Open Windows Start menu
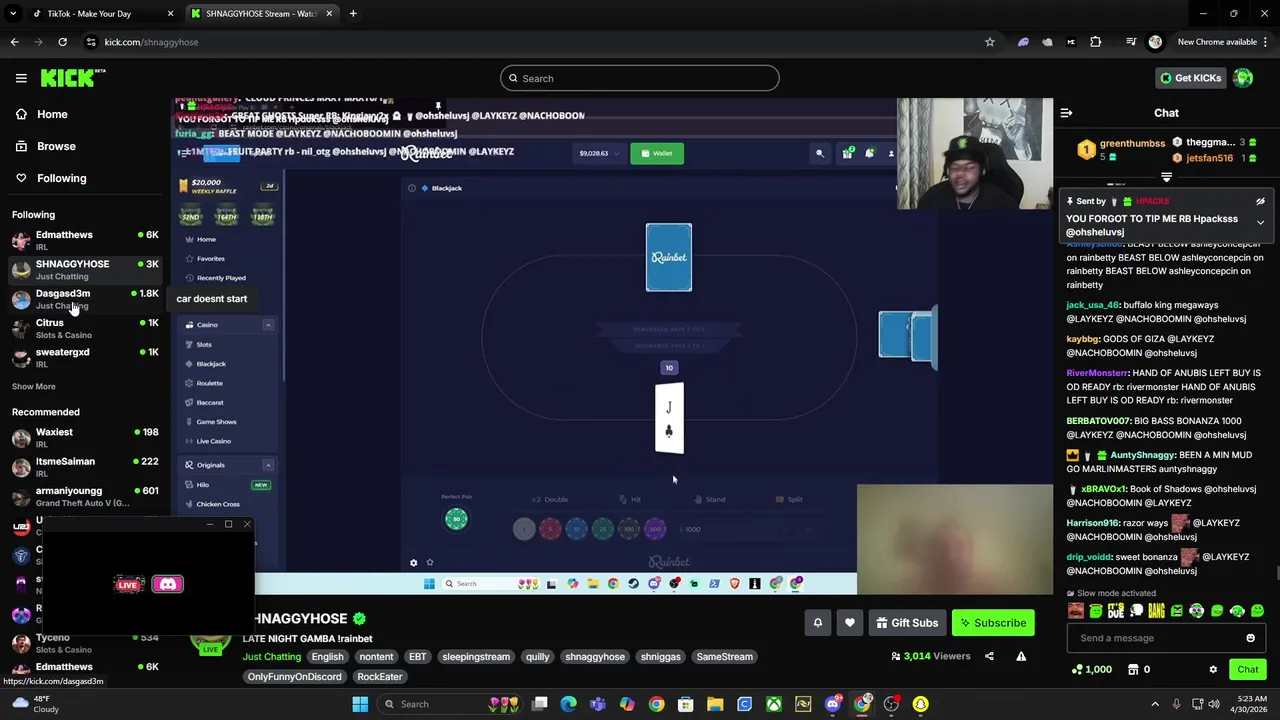 coord(360,704)
